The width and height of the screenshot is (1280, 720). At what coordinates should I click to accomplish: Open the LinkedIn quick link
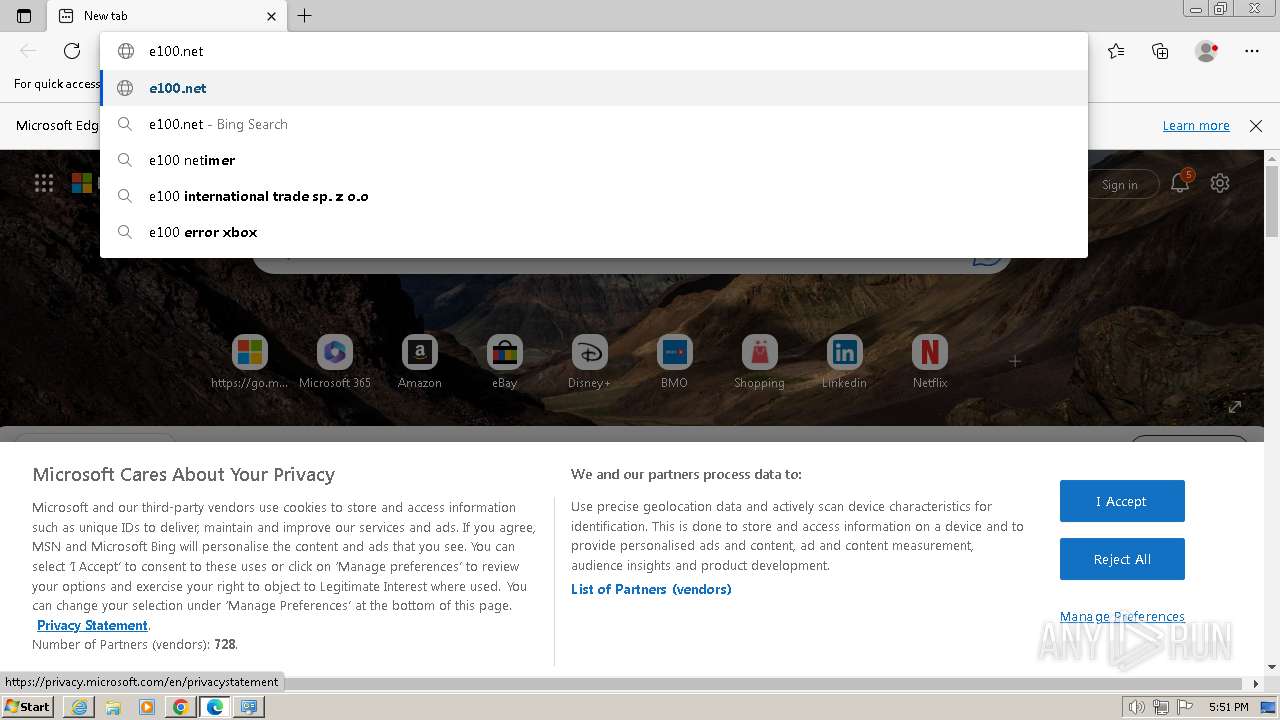[845, 362]
